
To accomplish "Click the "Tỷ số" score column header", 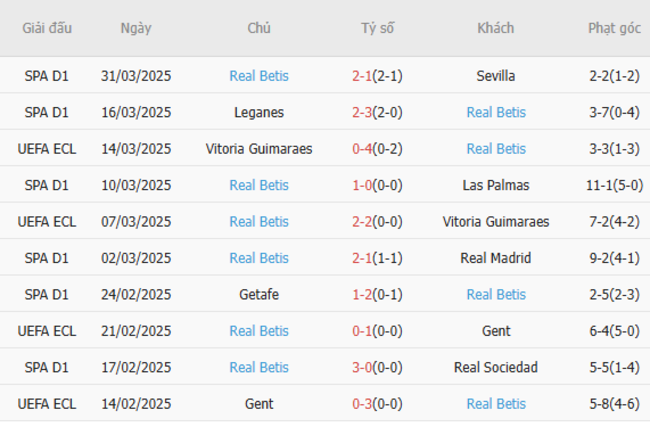I will click(377, 28).
